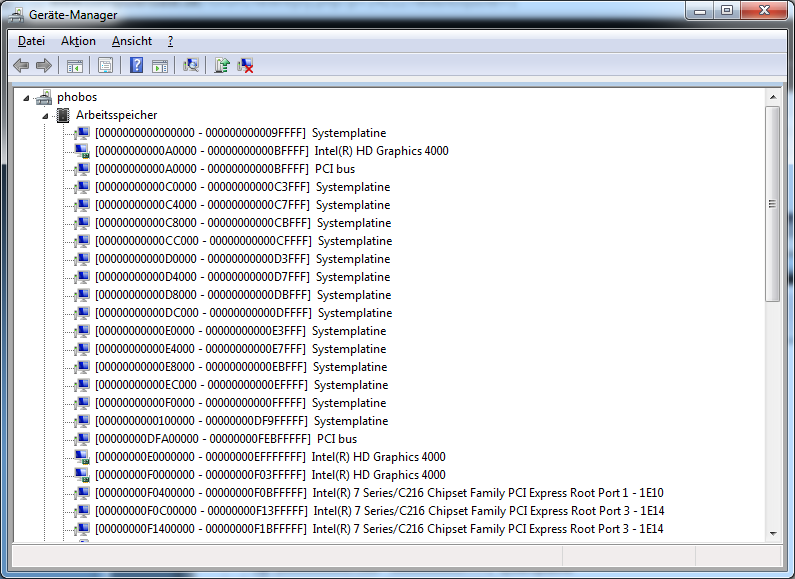
Task: Select the phobos computer name
Action: pyautogui.click(x=77, y=97)
